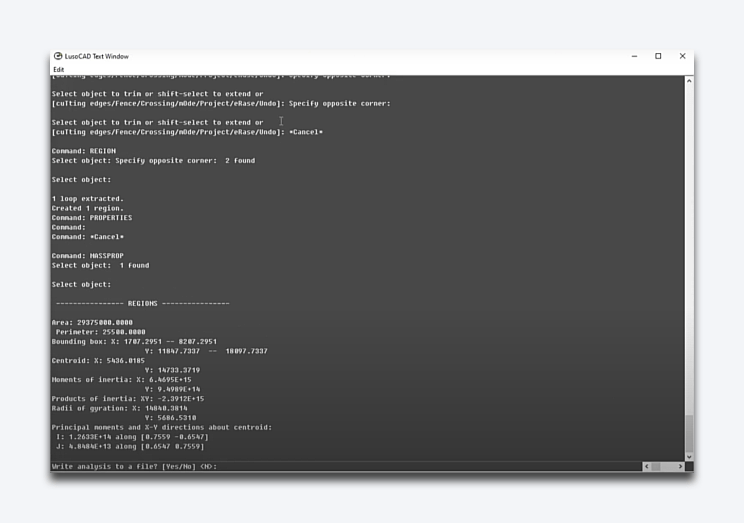
Task: Click the 'Command: PROPERTIES' history line
Action: coord(92,217)
